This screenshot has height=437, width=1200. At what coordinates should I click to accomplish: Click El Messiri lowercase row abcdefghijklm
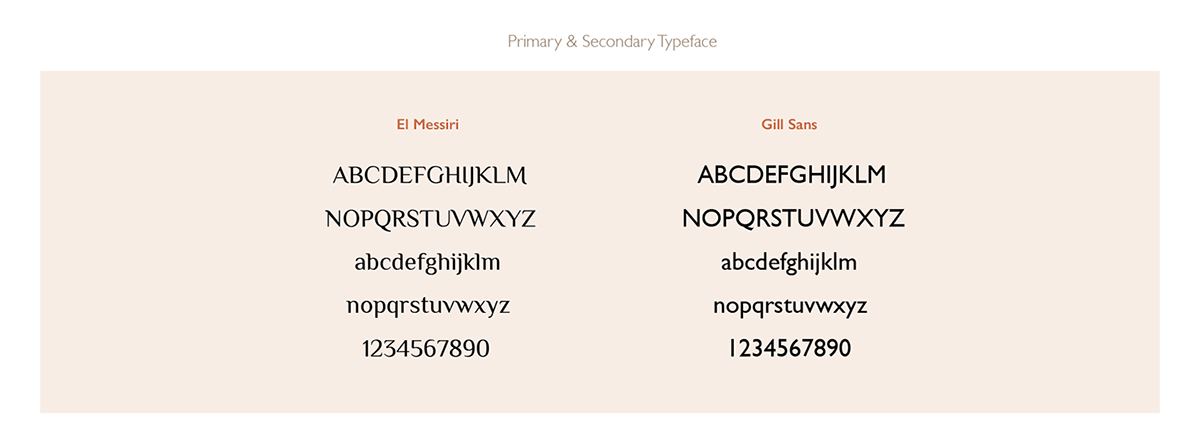coord(427,263)
